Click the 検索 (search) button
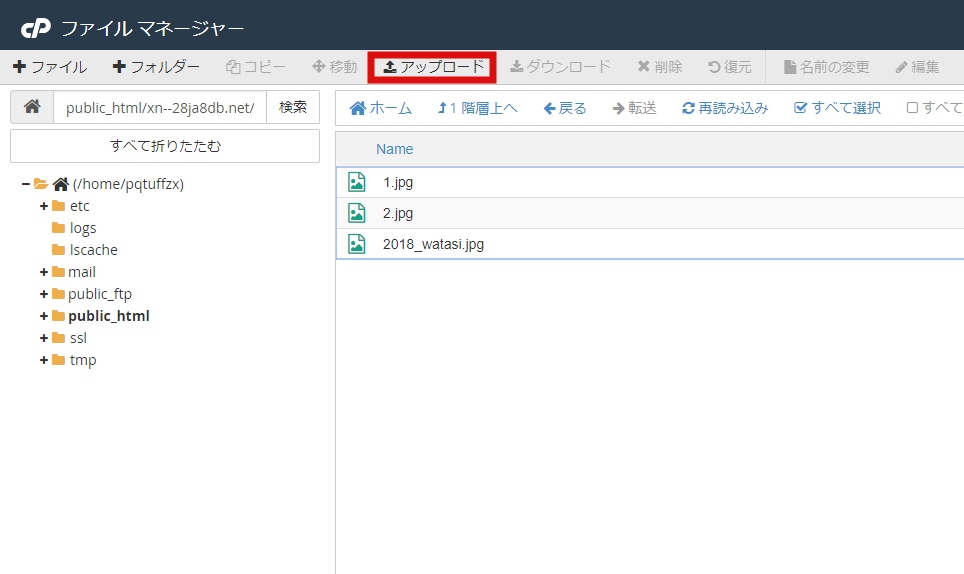The height and width of the screenshot is (574, 964). pos(293,107)
